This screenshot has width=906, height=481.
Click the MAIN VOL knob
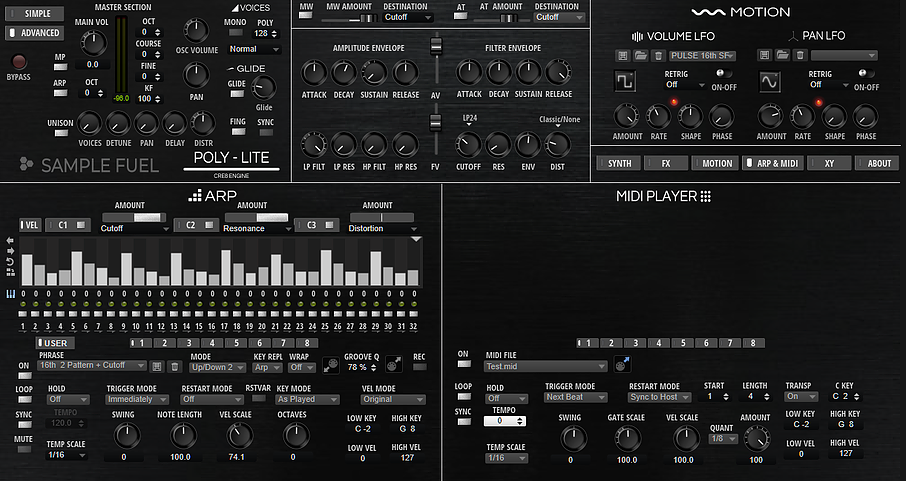point(92,43)
